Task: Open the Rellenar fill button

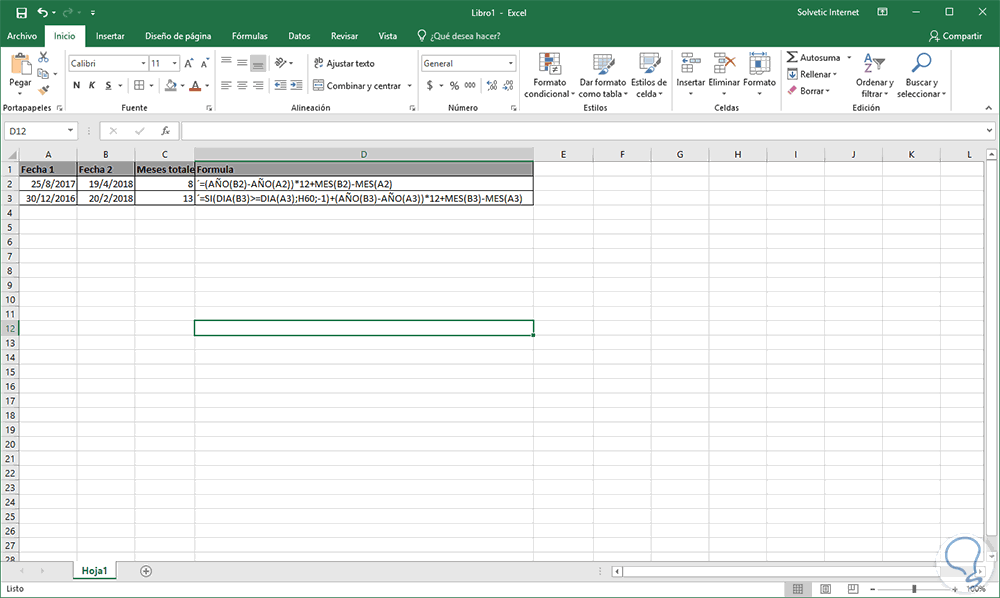Action: coord(812,74)
